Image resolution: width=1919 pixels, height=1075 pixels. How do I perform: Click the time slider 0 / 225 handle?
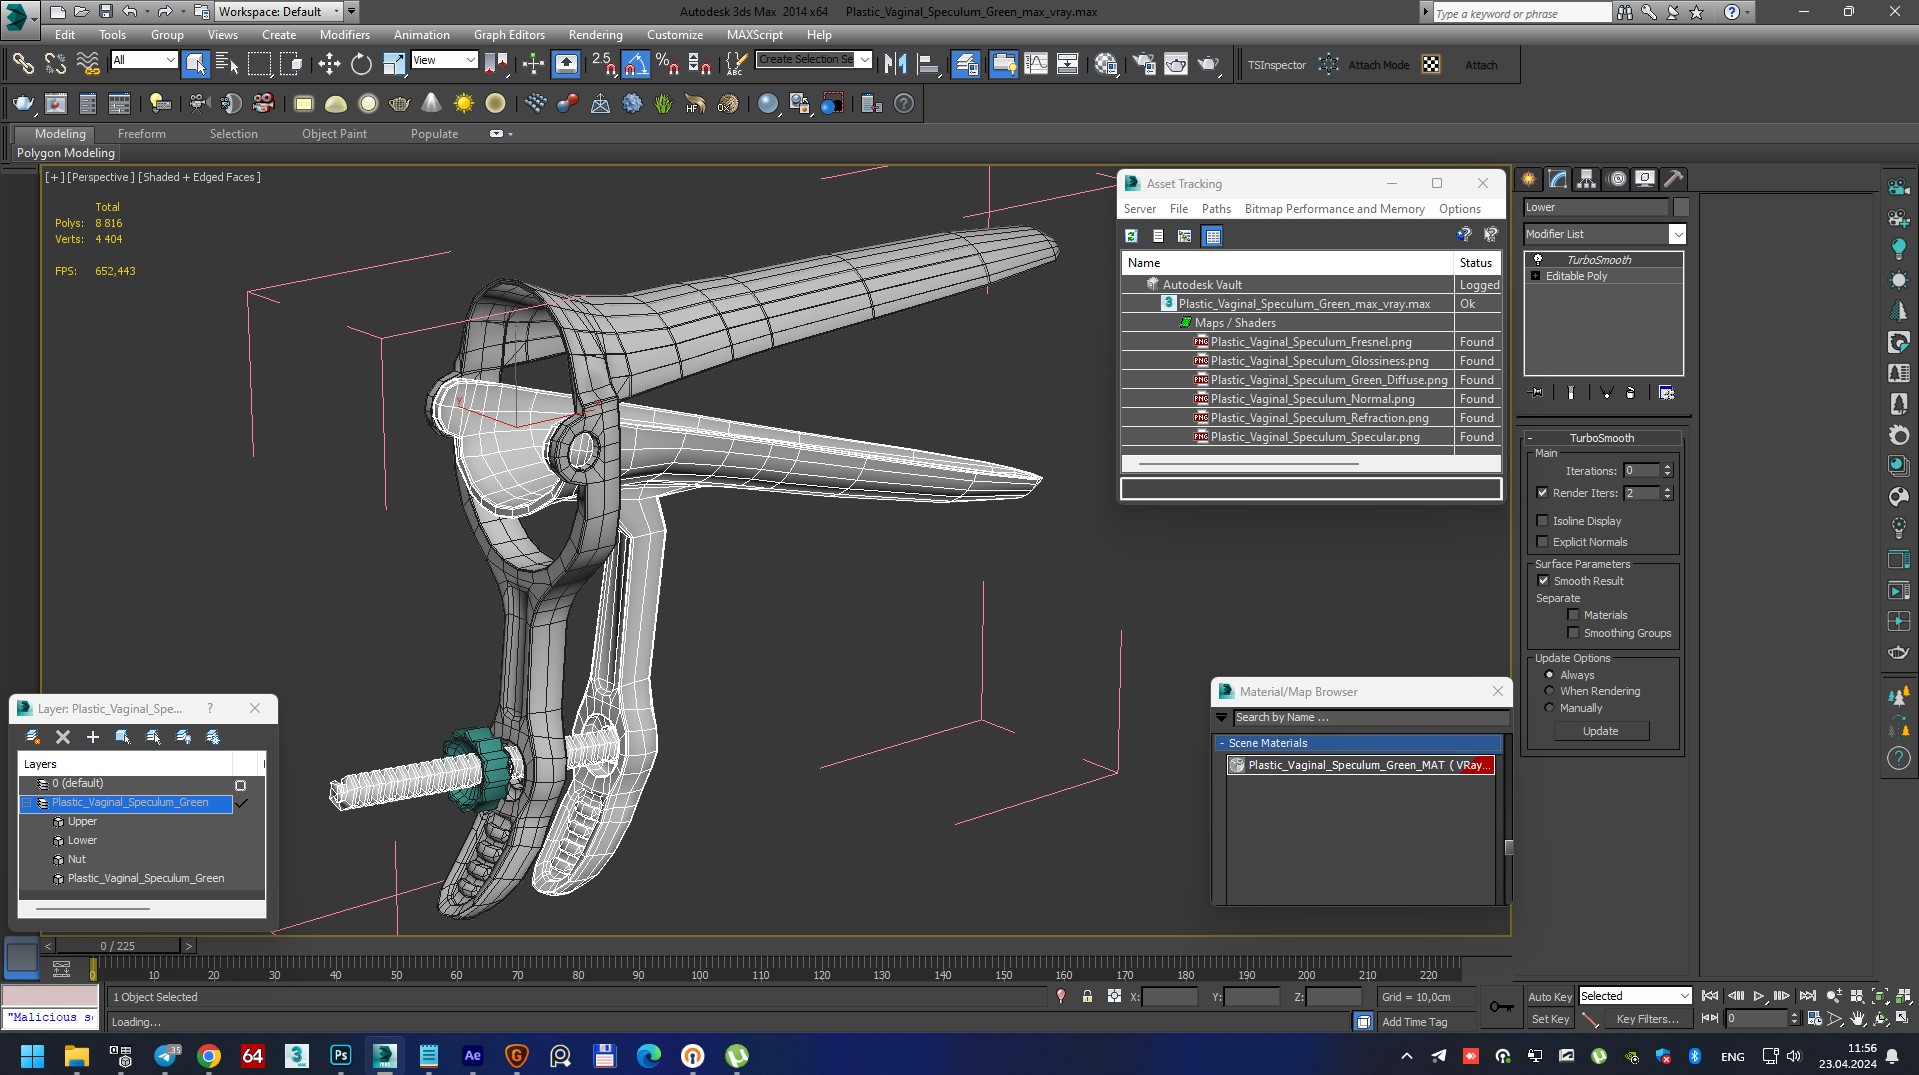117,946
